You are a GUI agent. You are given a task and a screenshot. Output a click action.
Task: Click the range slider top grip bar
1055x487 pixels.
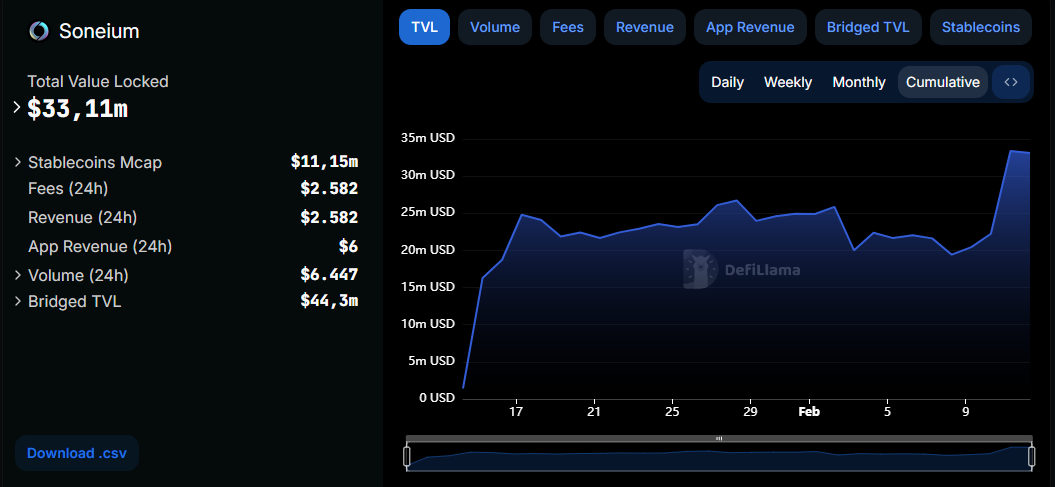tap(719, 439)
